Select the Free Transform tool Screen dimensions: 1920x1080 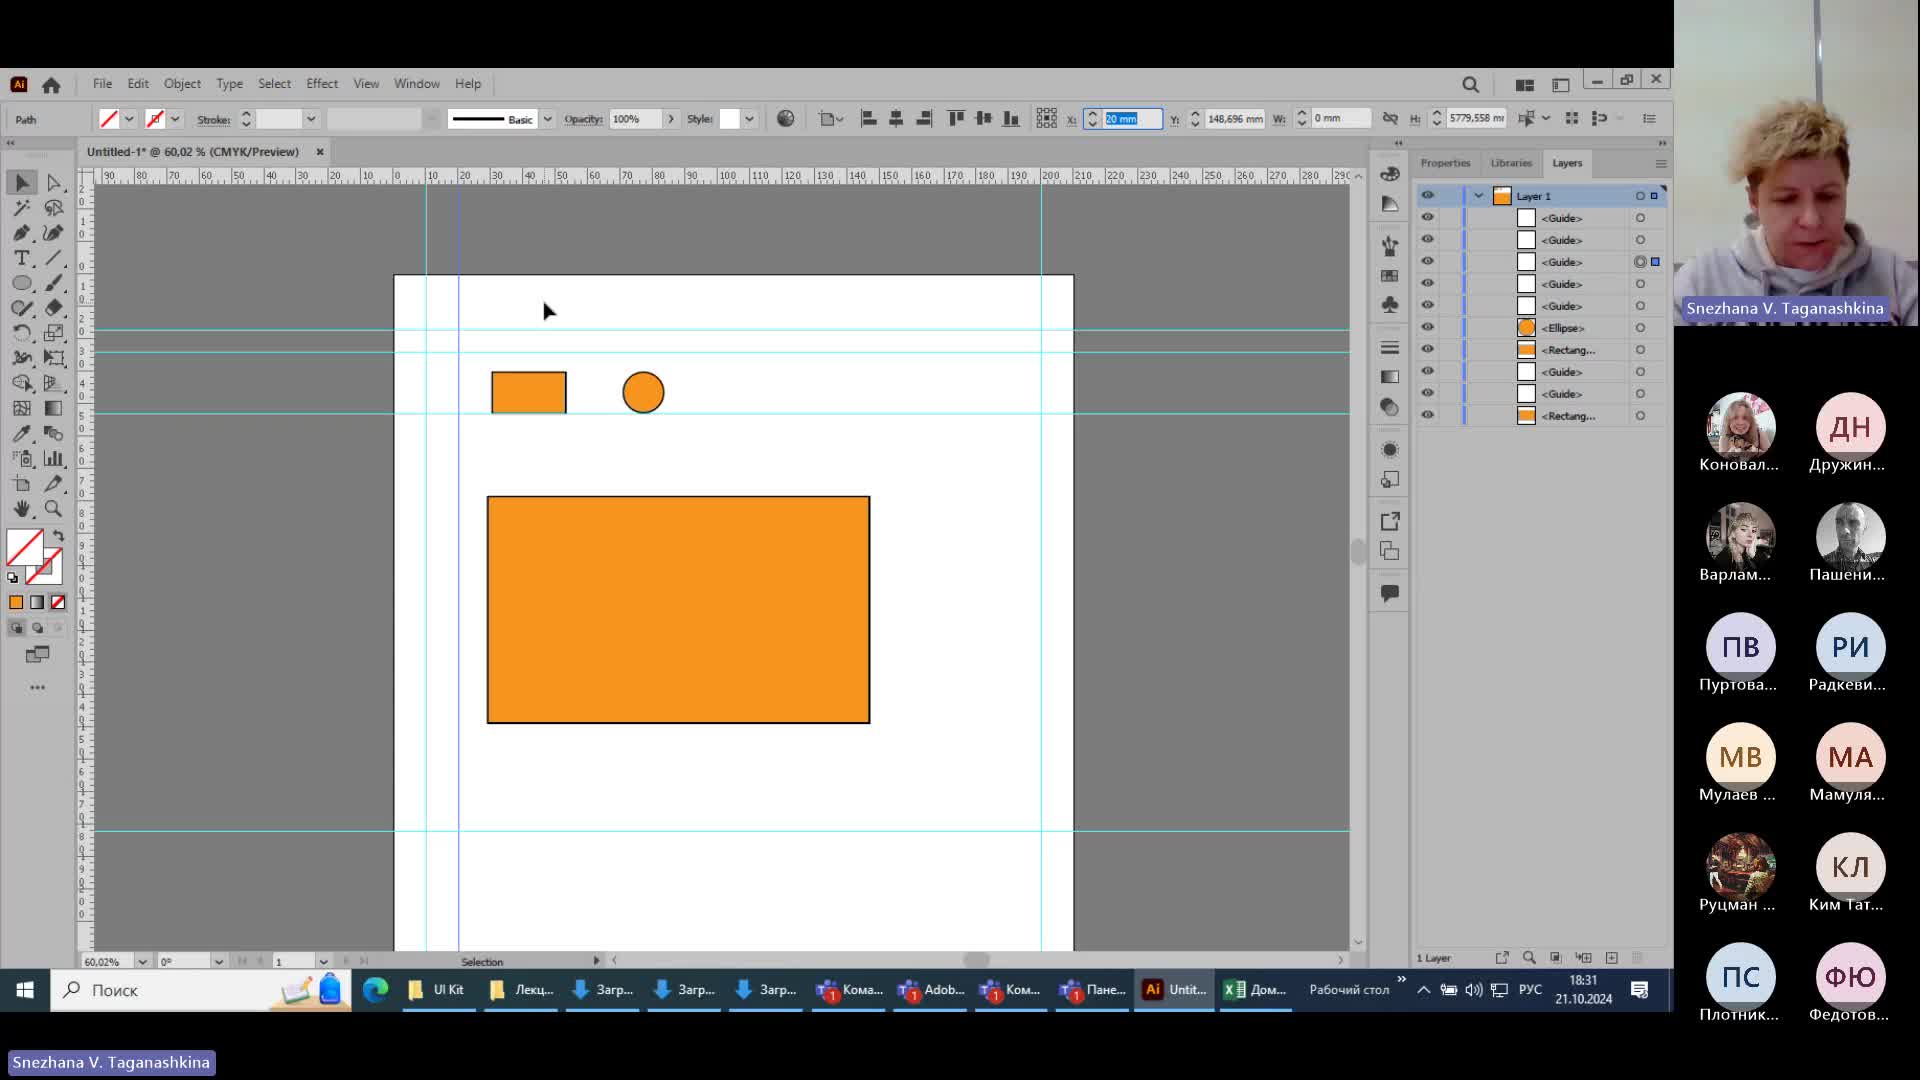(54, 358)
